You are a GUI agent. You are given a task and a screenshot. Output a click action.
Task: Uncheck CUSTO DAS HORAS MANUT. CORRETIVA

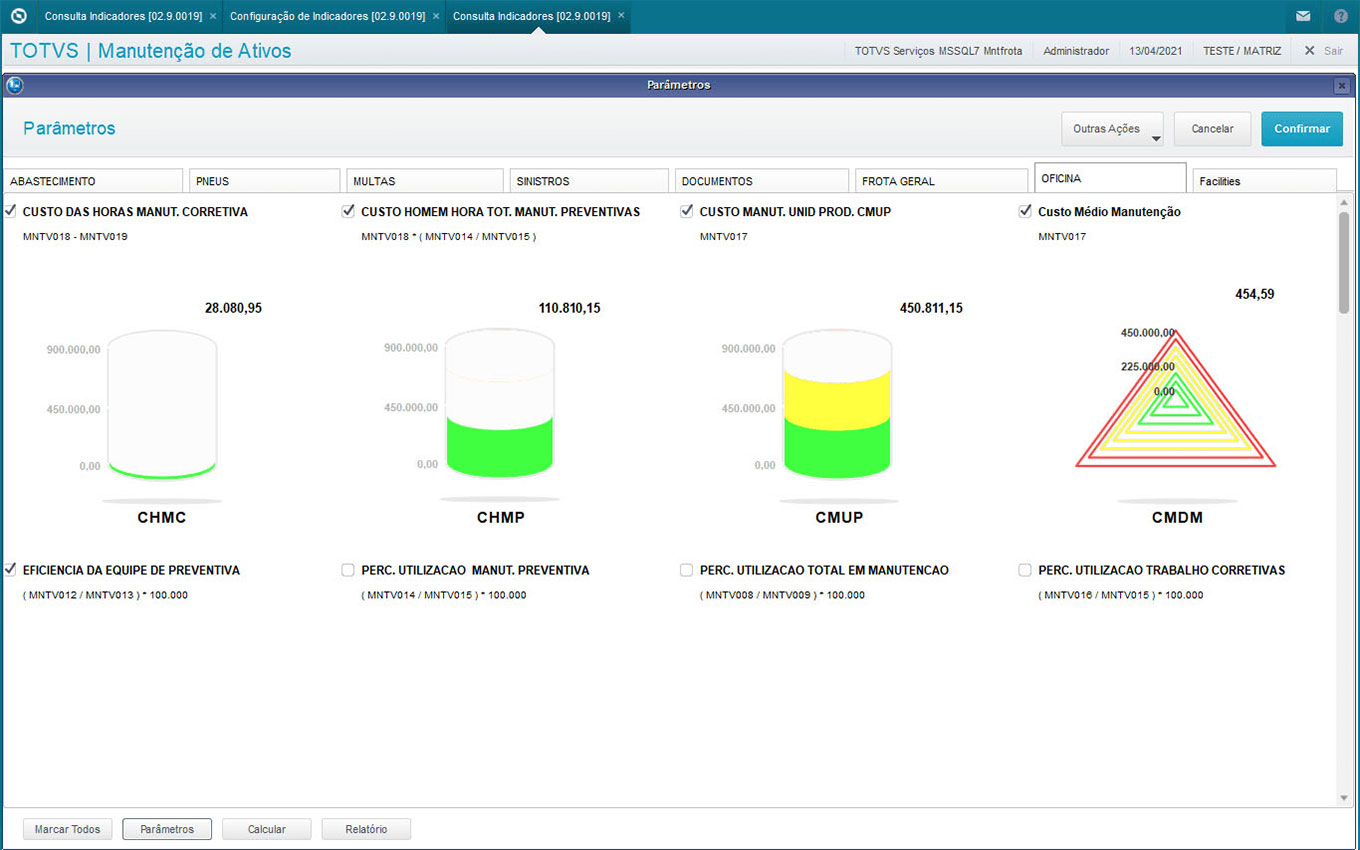coord(10,211)
